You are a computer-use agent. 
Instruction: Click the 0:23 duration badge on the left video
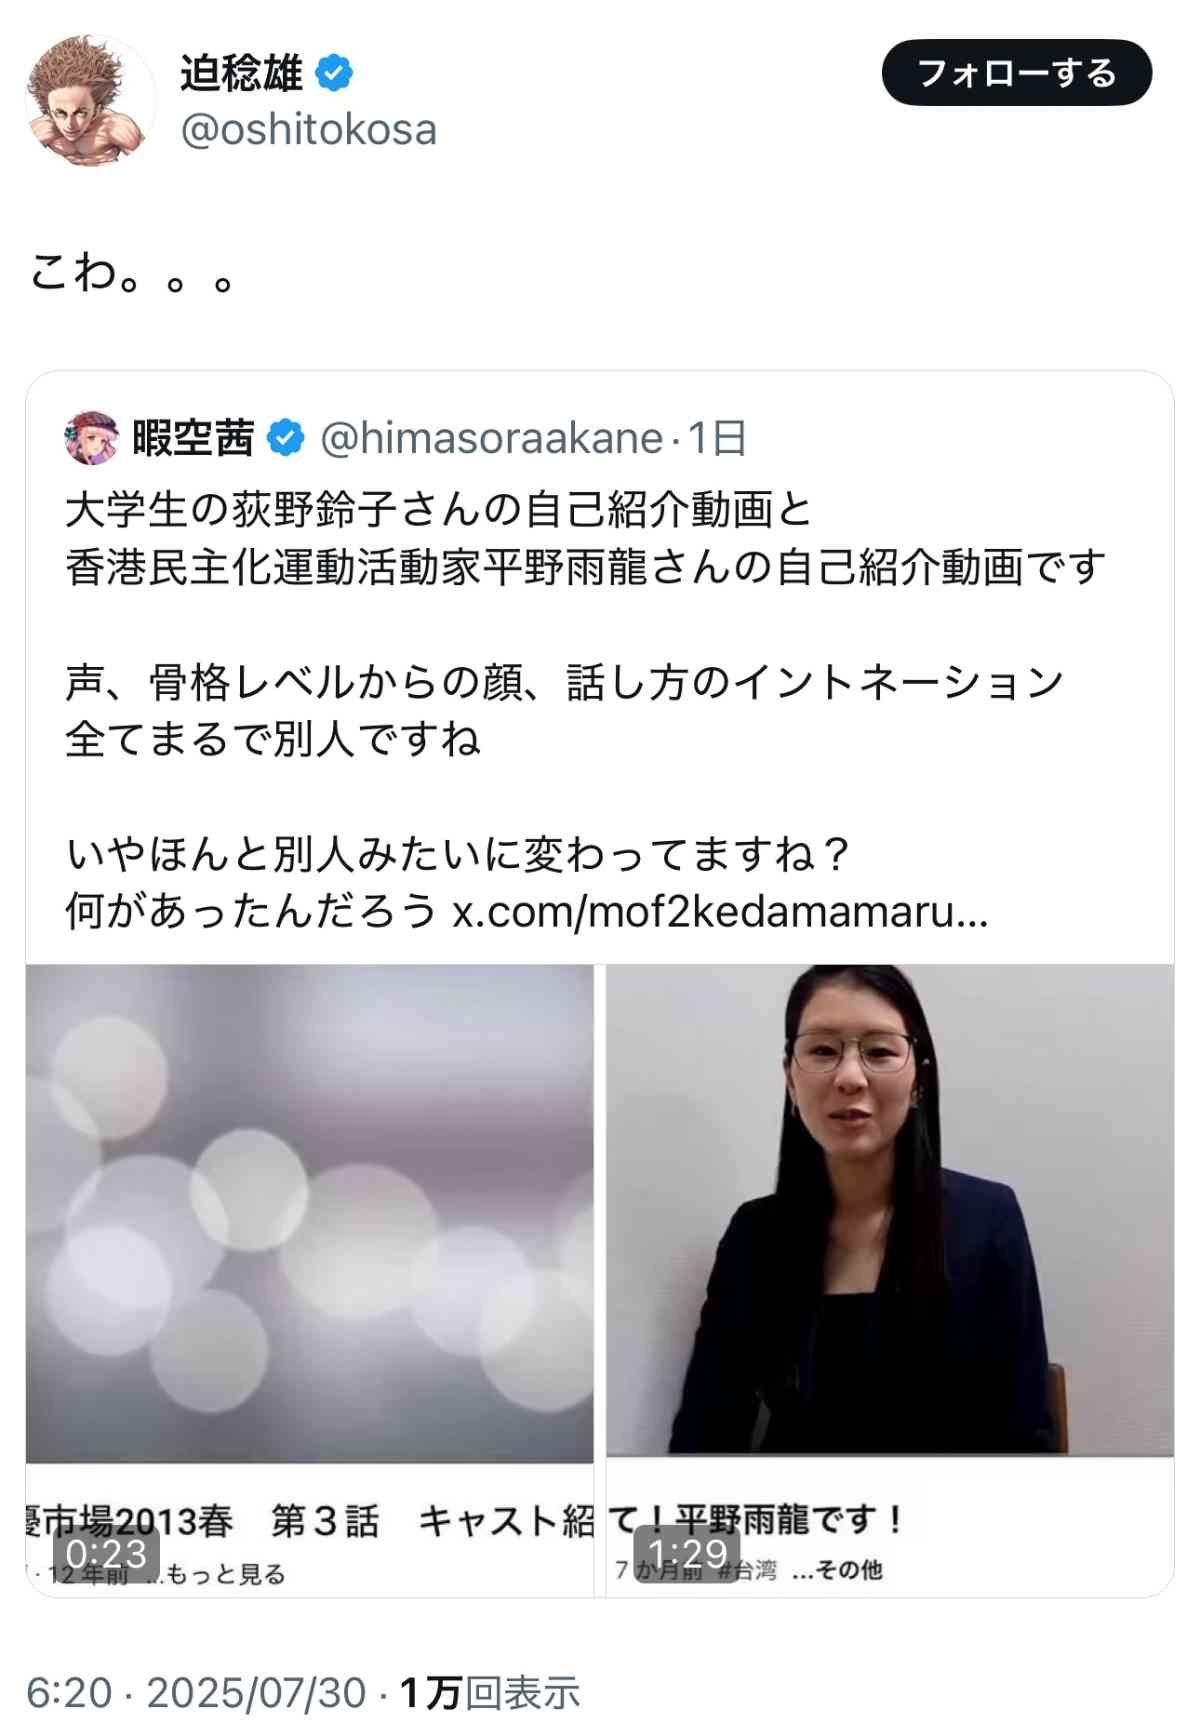(x=106, y=1554)
